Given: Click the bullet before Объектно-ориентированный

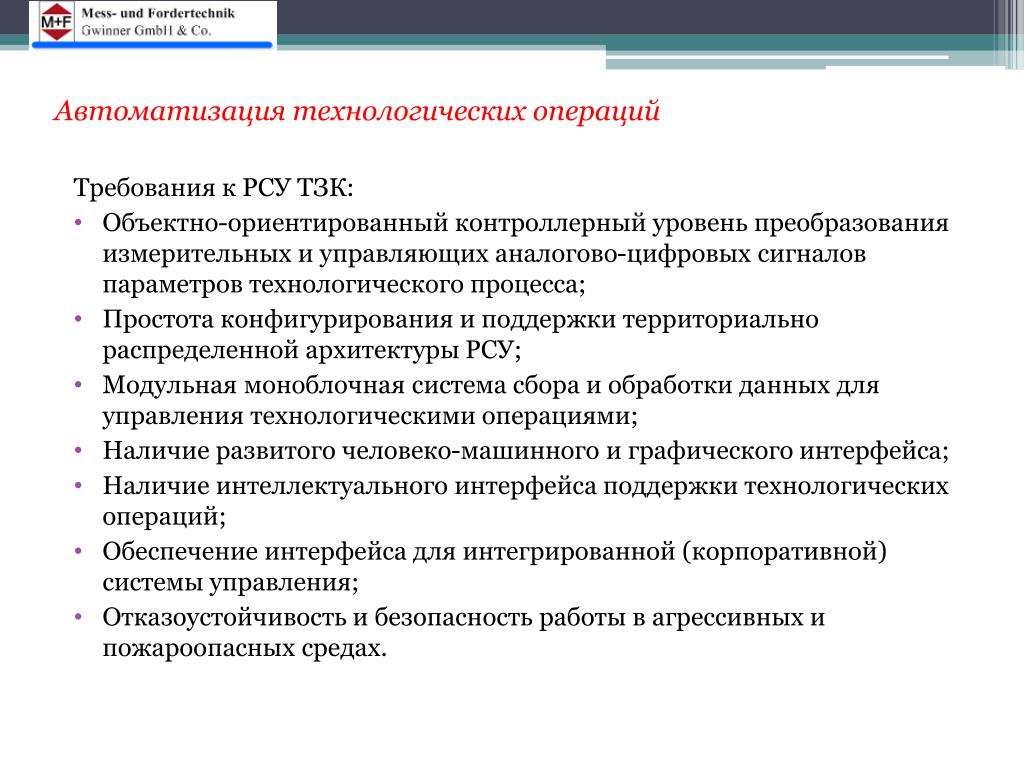Looking at the screenshot, I should [x=78, y=223].
